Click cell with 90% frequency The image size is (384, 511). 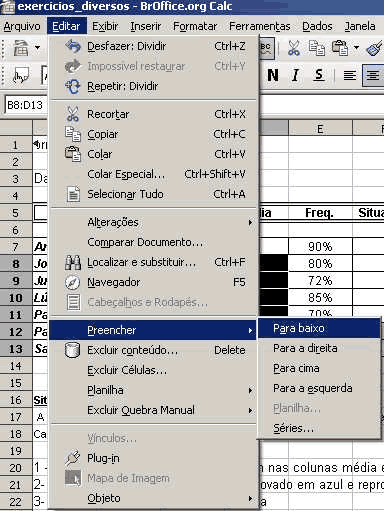[x=320, y=247]
